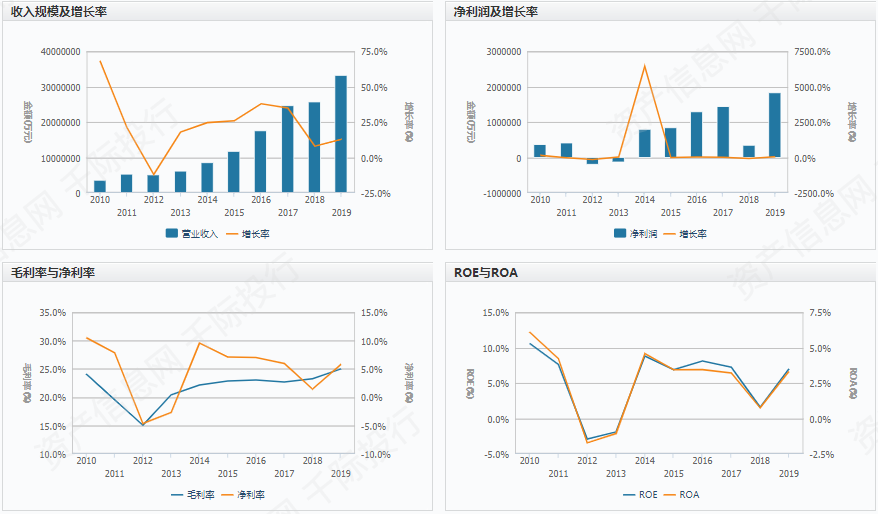Screen dimensions: 878x514
Task: Select the 2017 net profit bar
Action: tap(723, 132)
